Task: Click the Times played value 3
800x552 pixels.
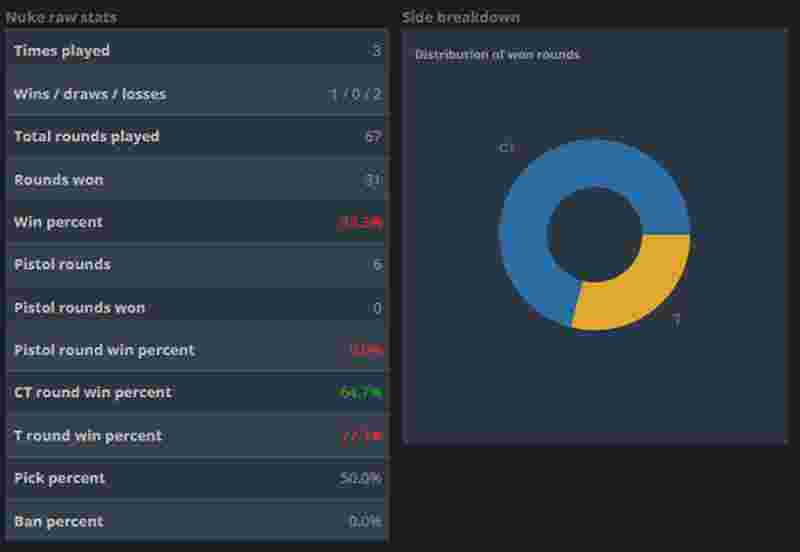Action: (x=377, y=51)
